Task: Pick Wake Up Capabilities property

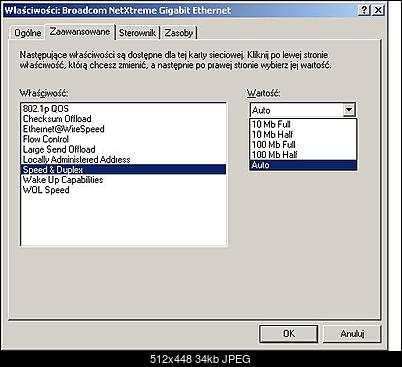Action: [123, 180]
